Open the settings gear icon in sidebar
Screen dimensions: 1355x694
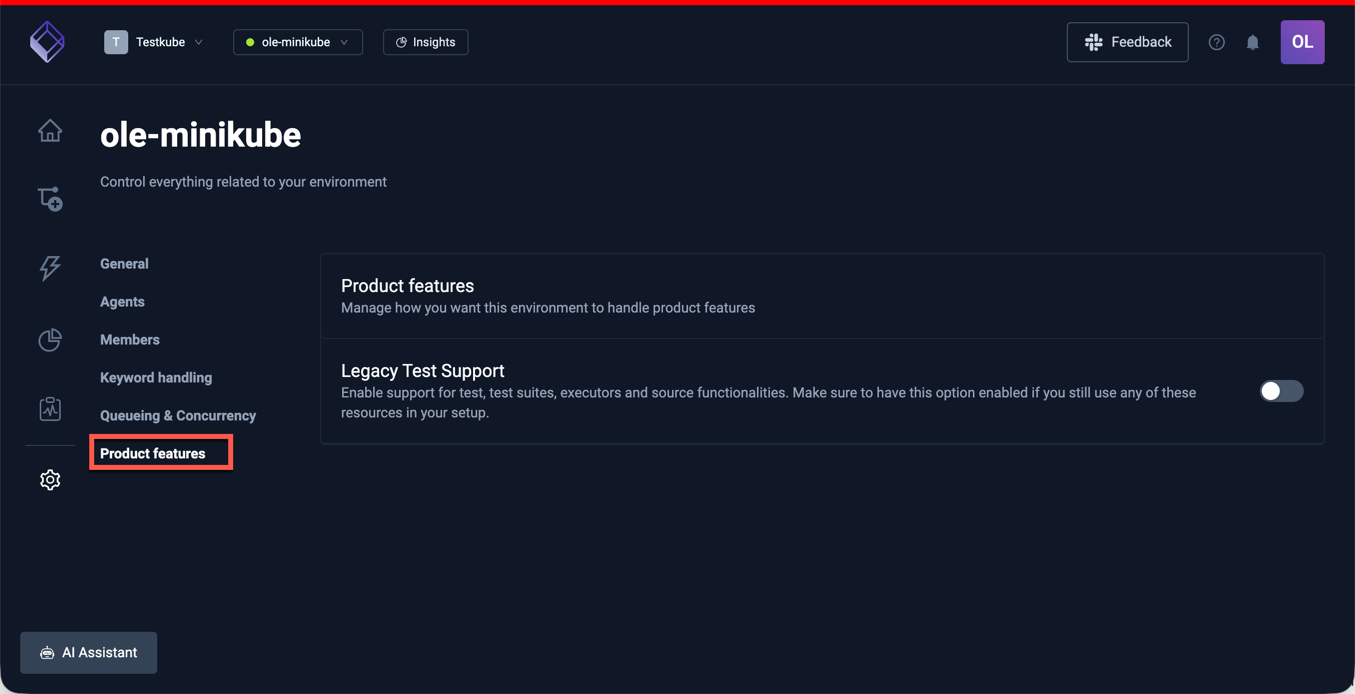(49, 479)
